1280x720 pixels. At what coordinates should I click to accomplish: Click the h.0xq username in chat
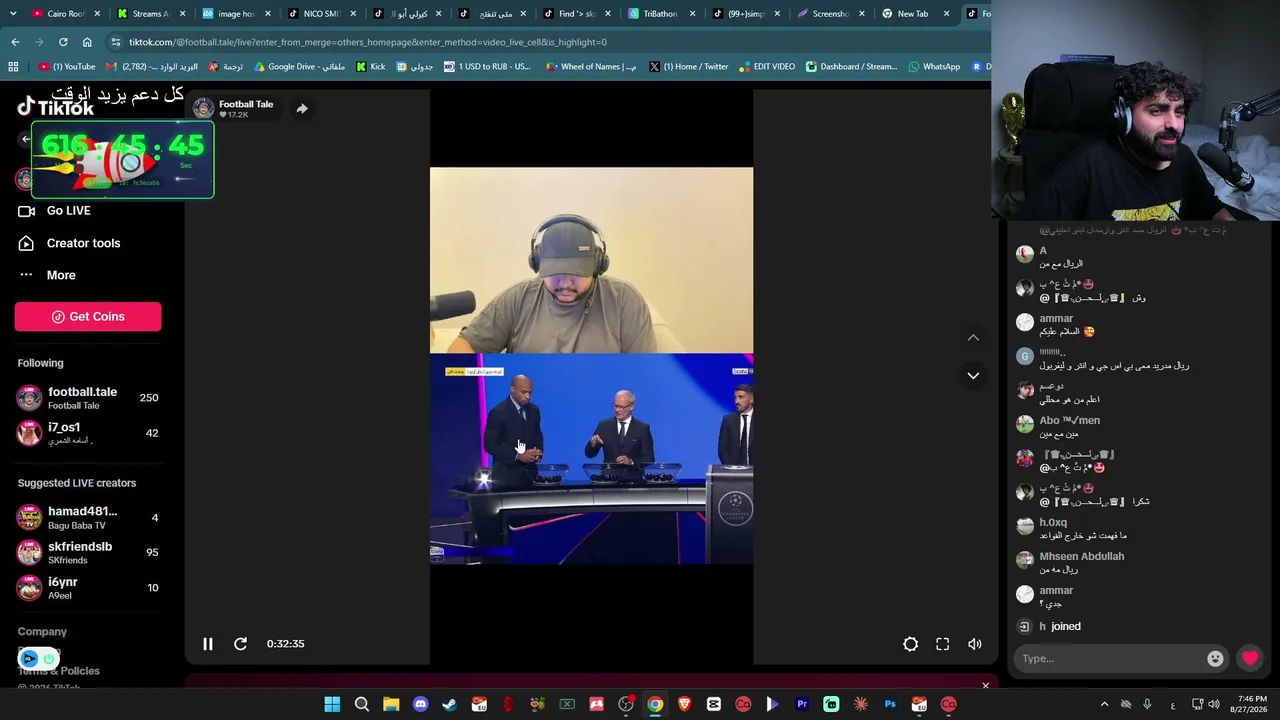coord(1053,522)
